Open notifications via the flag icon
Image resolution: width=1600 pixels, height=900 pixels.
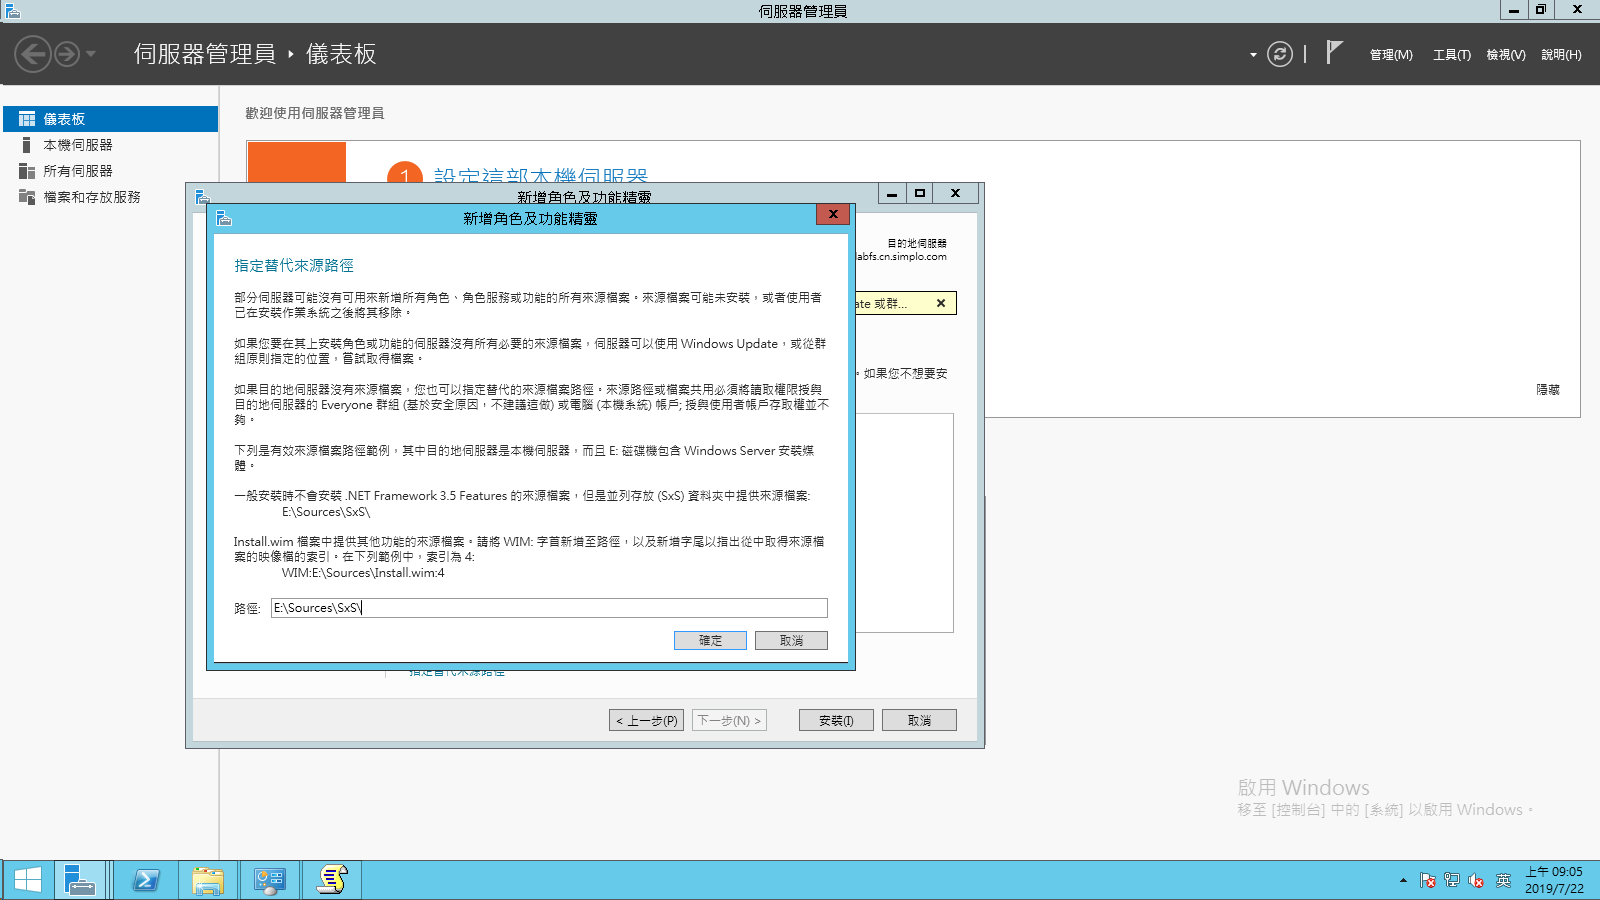(x=1333, y=50)
